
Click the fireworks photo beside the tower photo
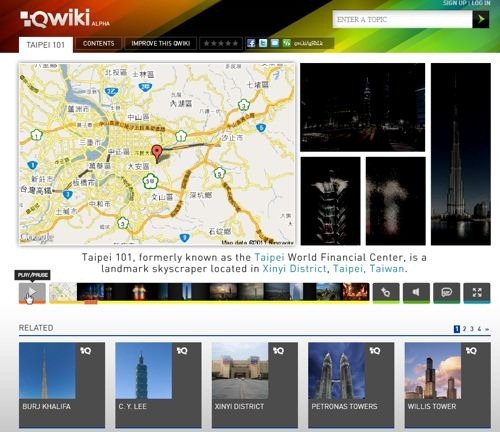(395, 201)
